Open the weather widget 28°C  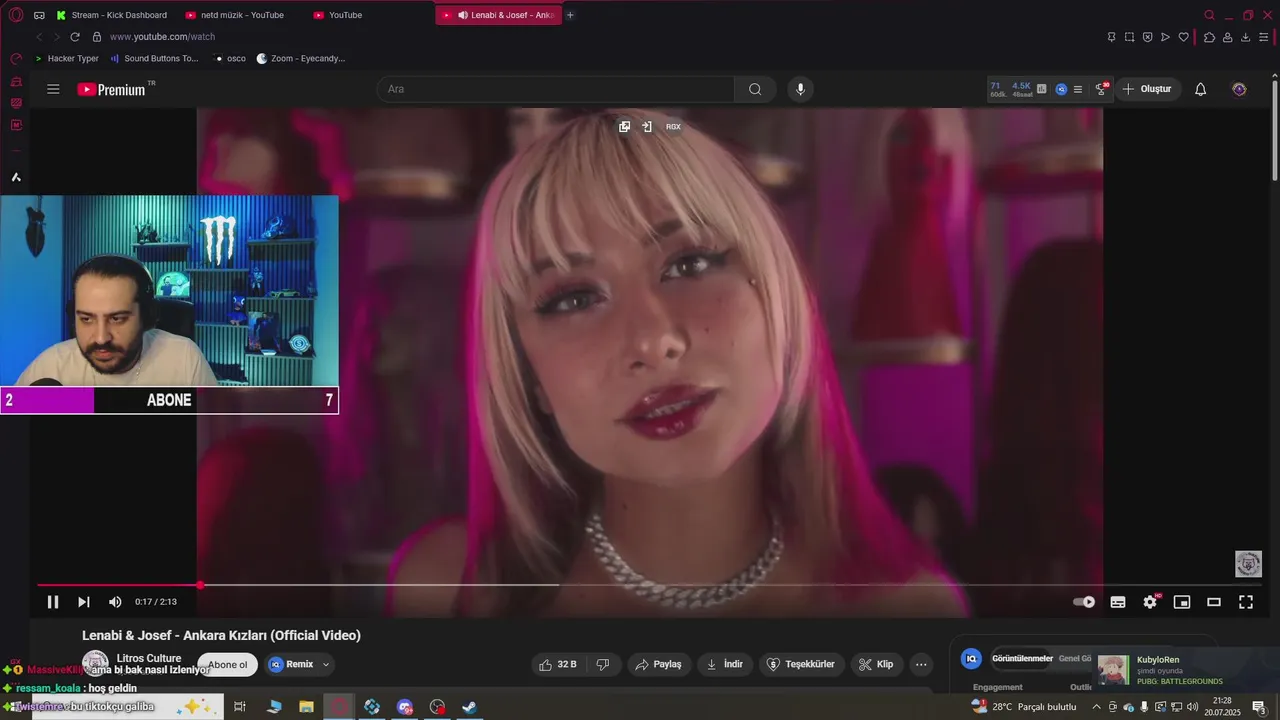tap(1024, 707)
